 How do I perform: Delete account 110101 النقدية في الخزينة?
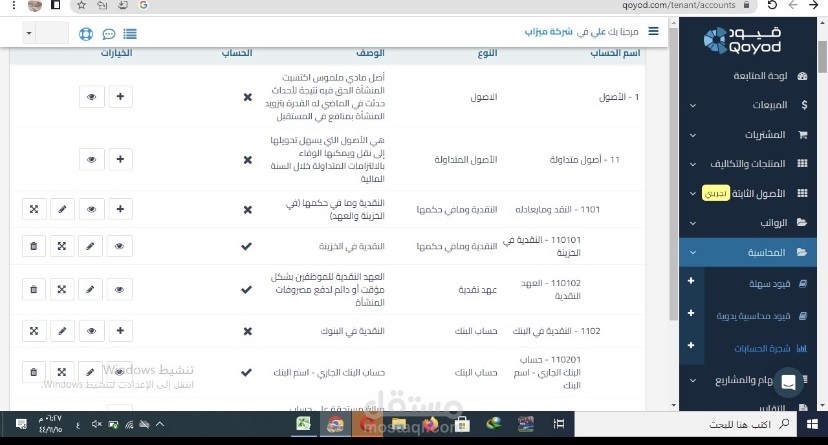[34, 246]
